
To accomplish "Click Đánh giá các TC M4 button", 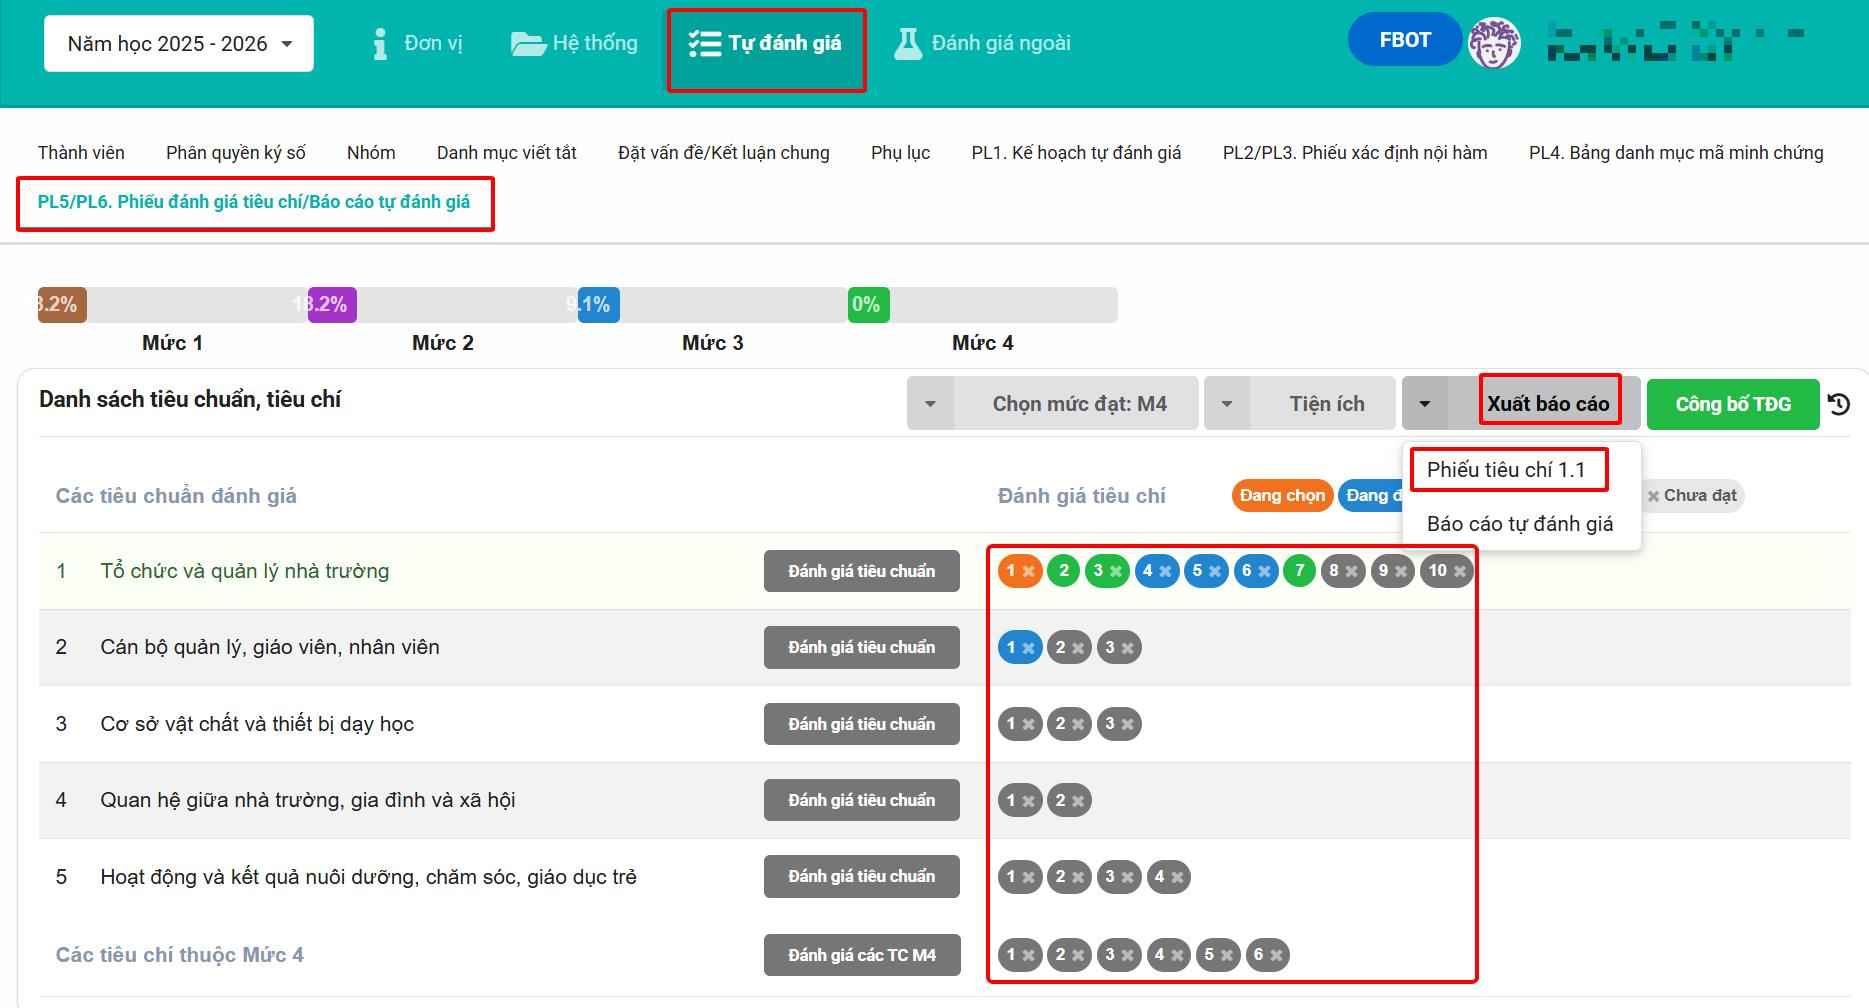I will tap(861, 955).
